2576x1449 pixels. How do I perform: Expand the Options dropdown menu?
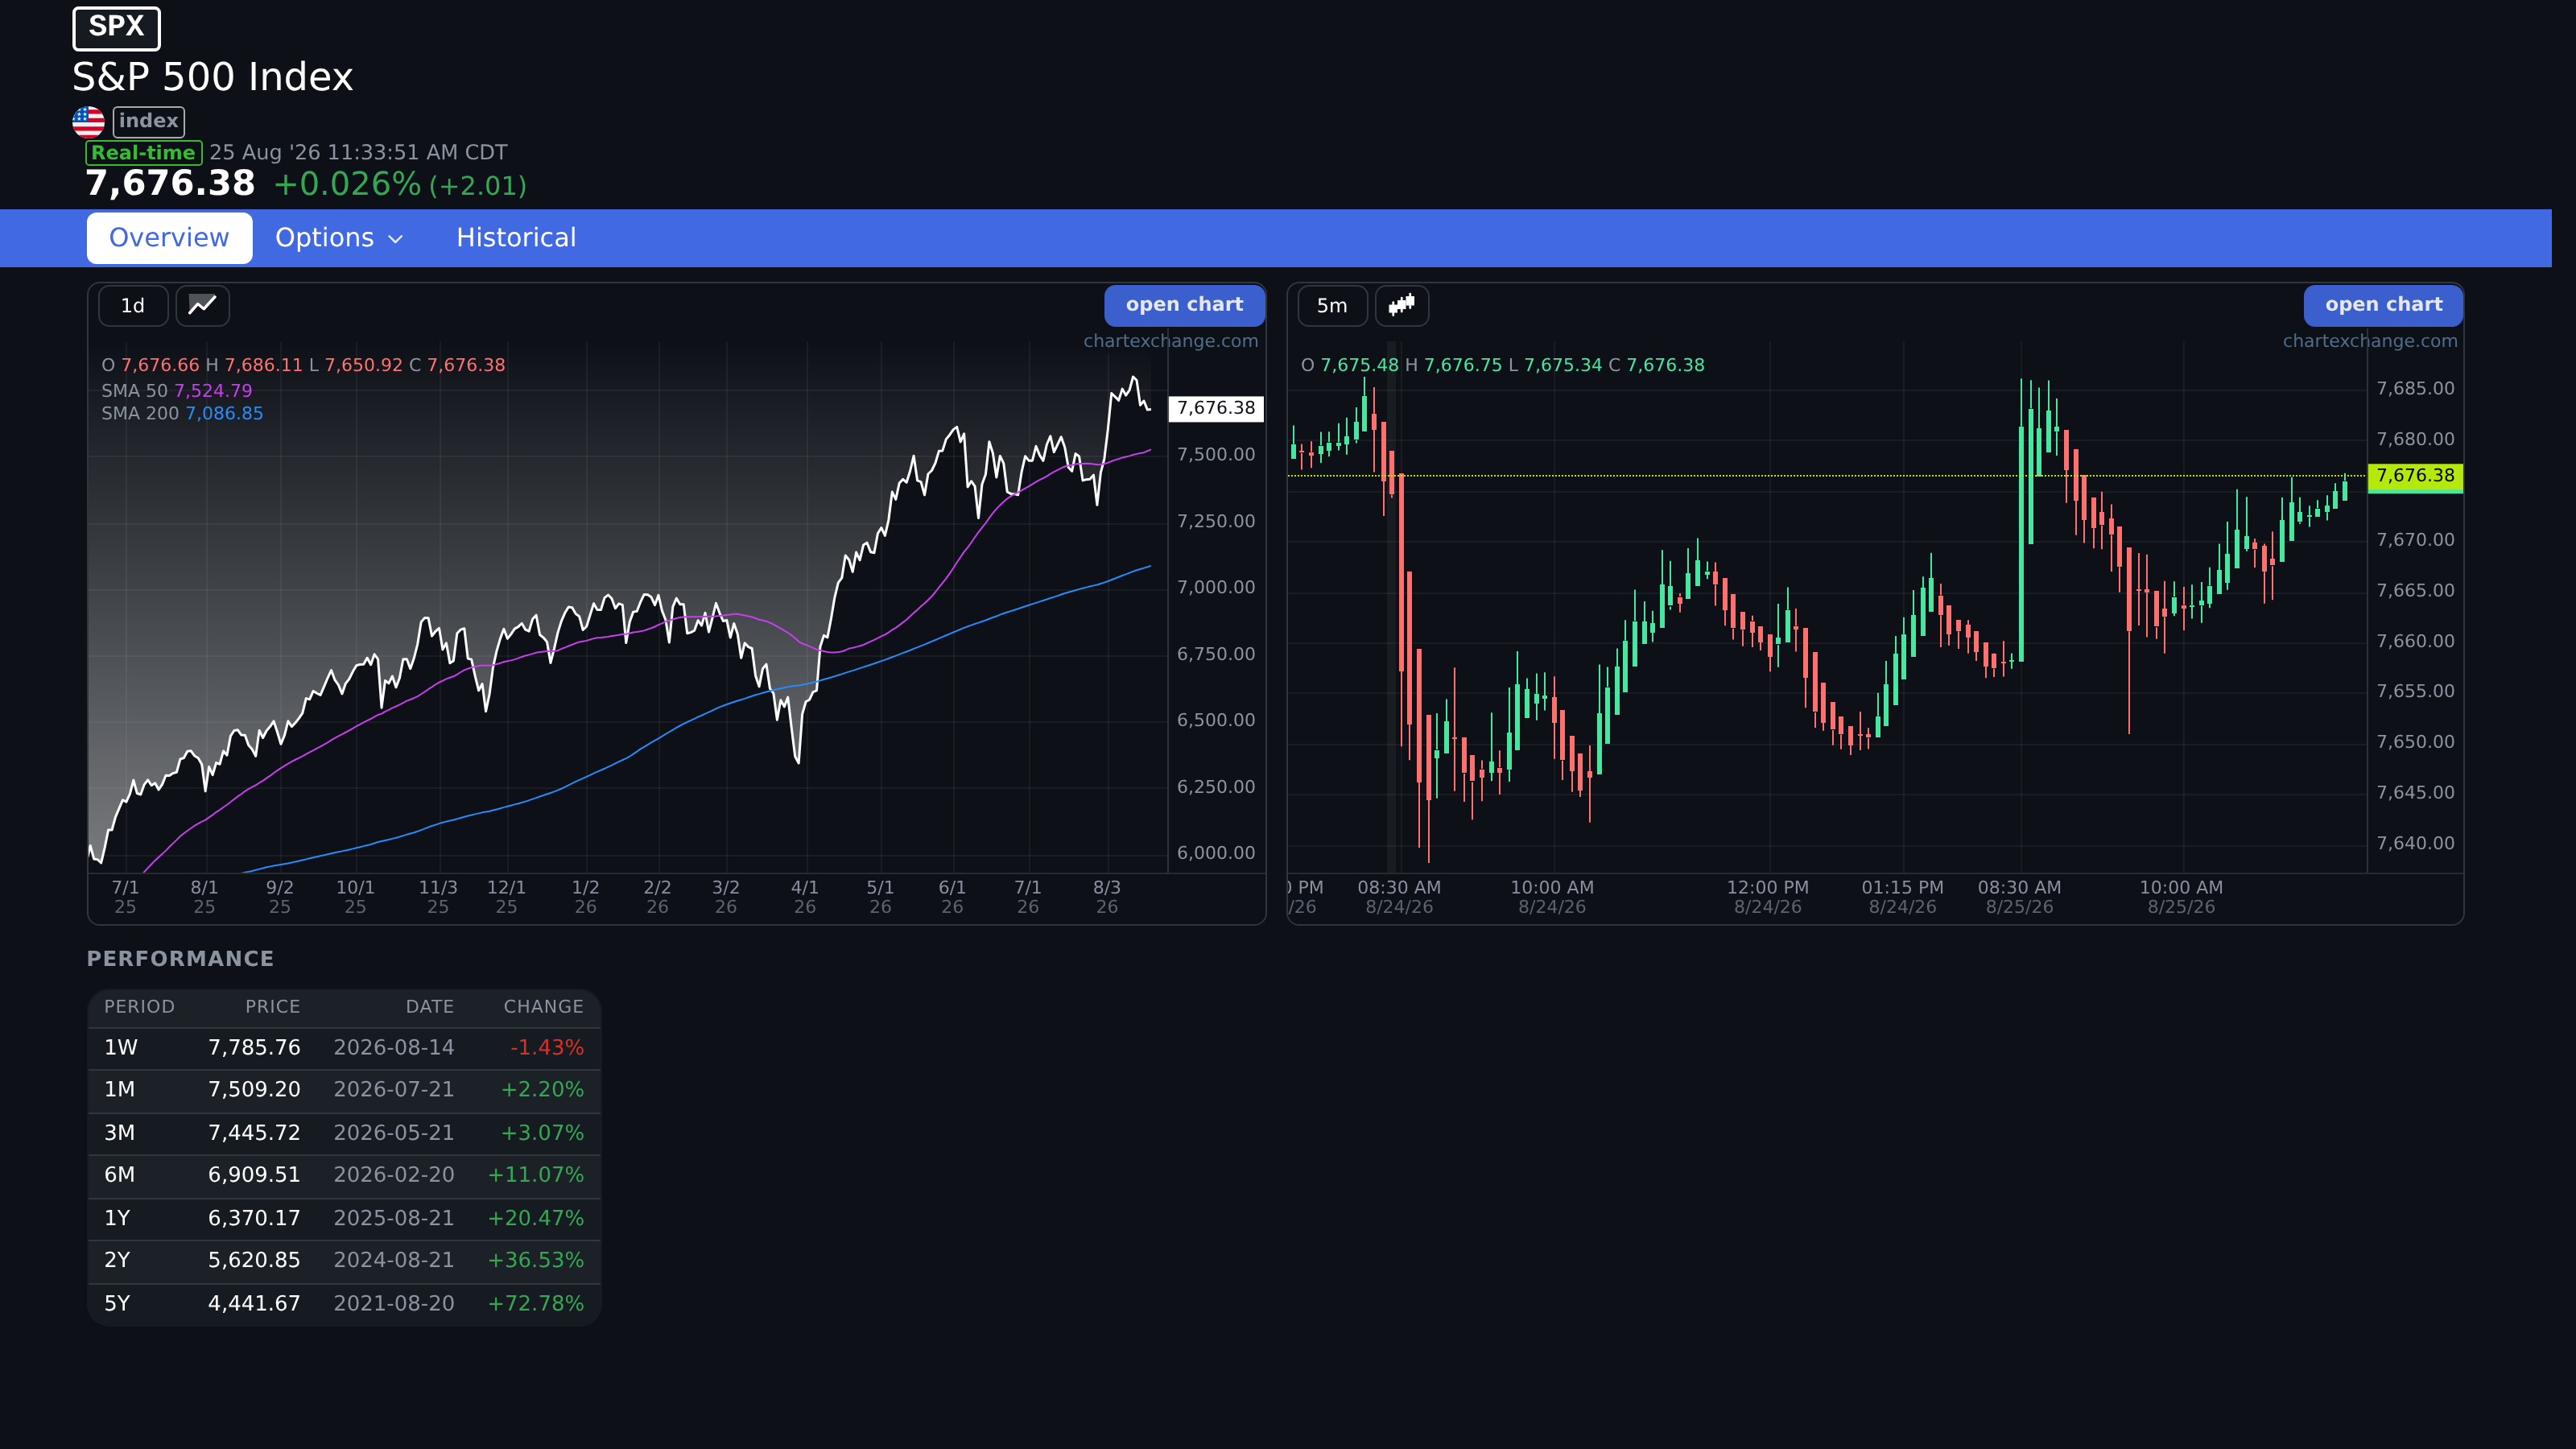pos(339,238)
